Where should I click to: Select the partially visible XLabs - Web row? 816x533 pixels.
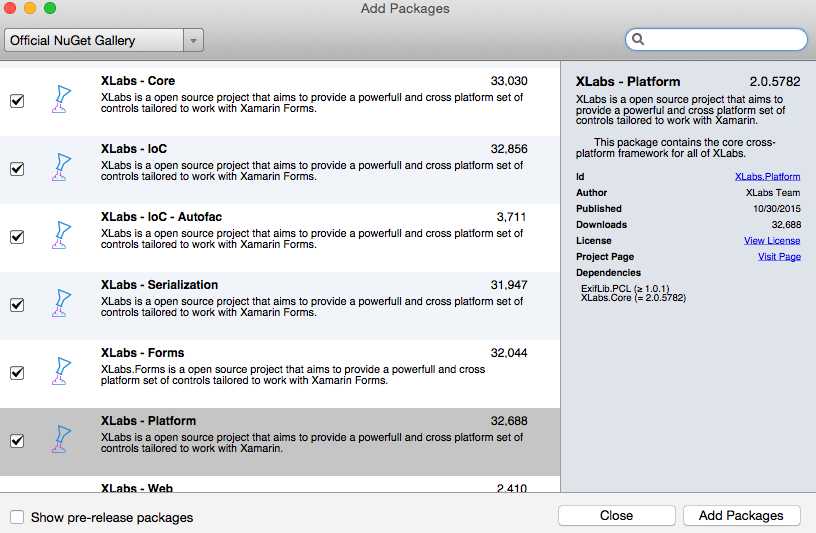[x=280, y=485]
